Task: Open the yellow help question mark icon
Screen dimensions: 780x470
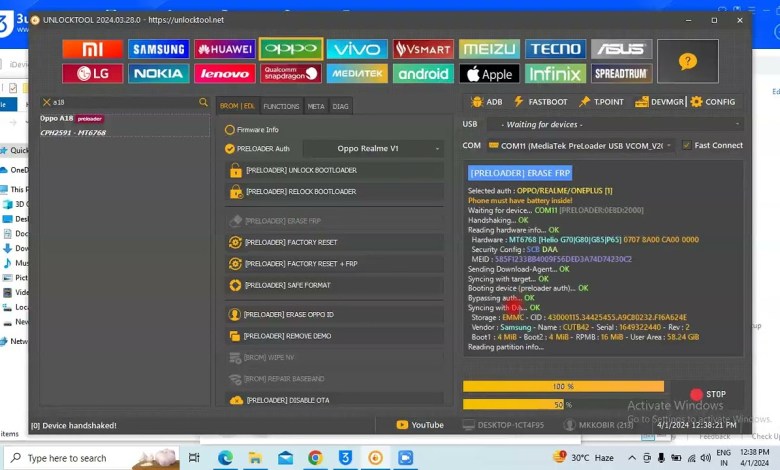Action: (687, 61)
